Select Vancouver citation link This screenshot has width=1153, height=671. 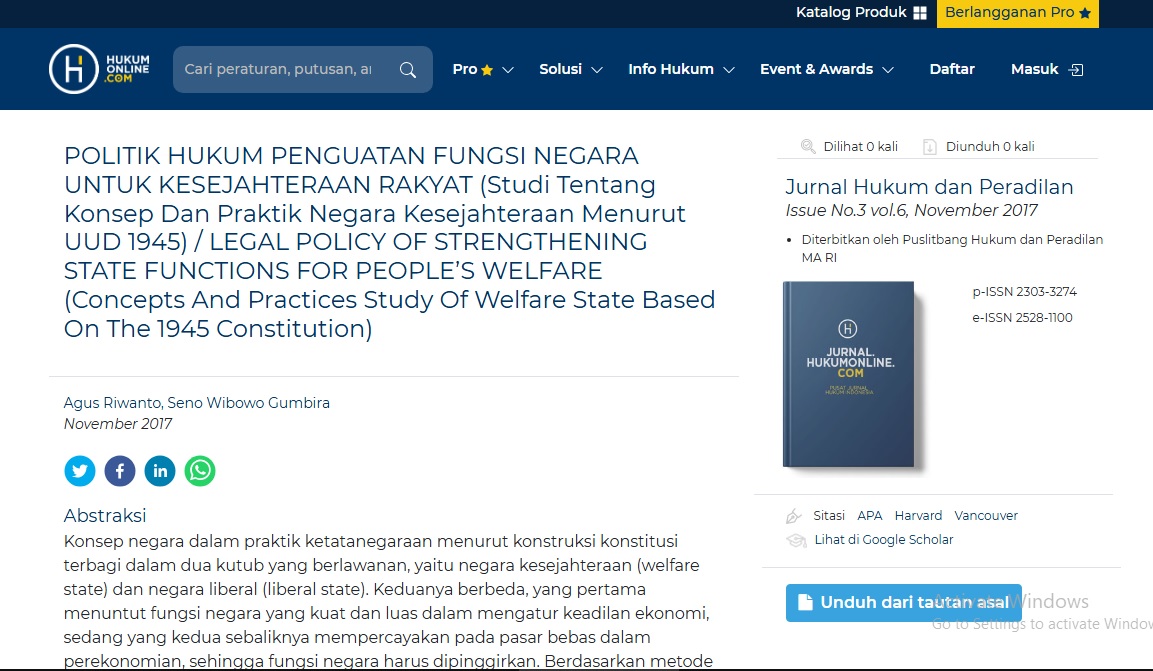[986, 516]
